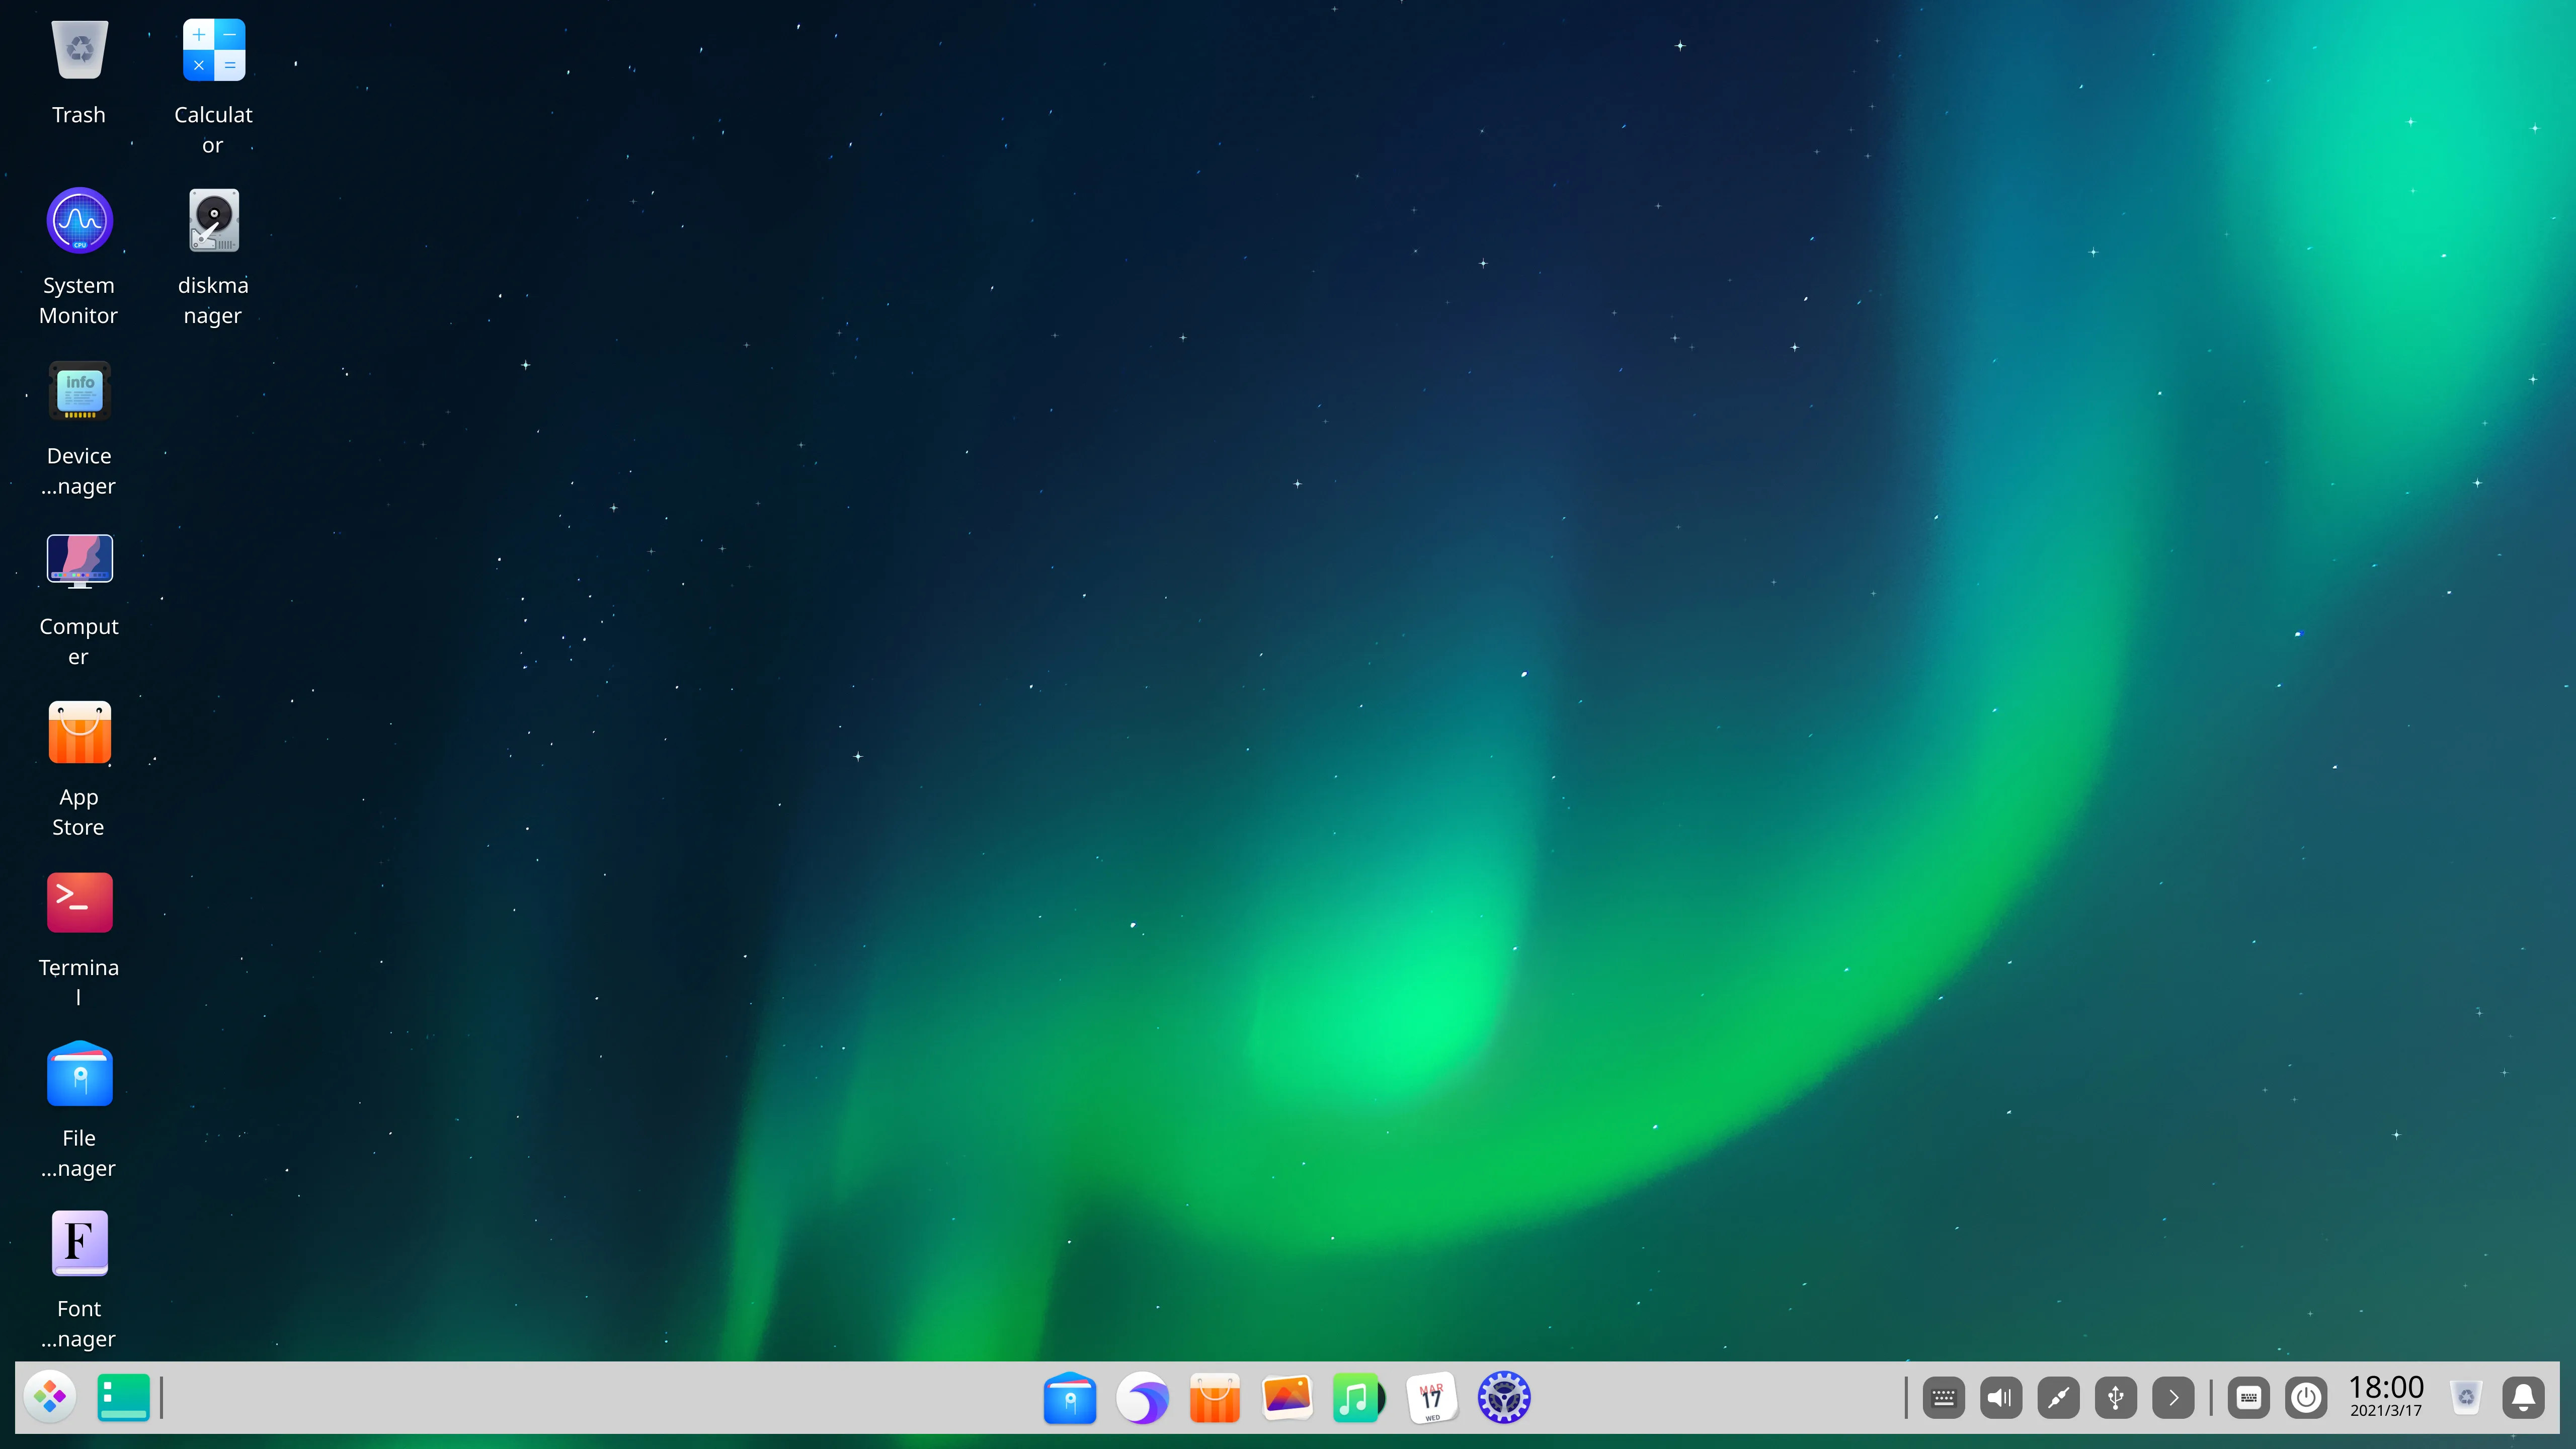Viewport: 2576px width, 1449px height.
Task: Open the Control Center gear in the dock
Action: pyautogui.click(x=1503, y=1397)
